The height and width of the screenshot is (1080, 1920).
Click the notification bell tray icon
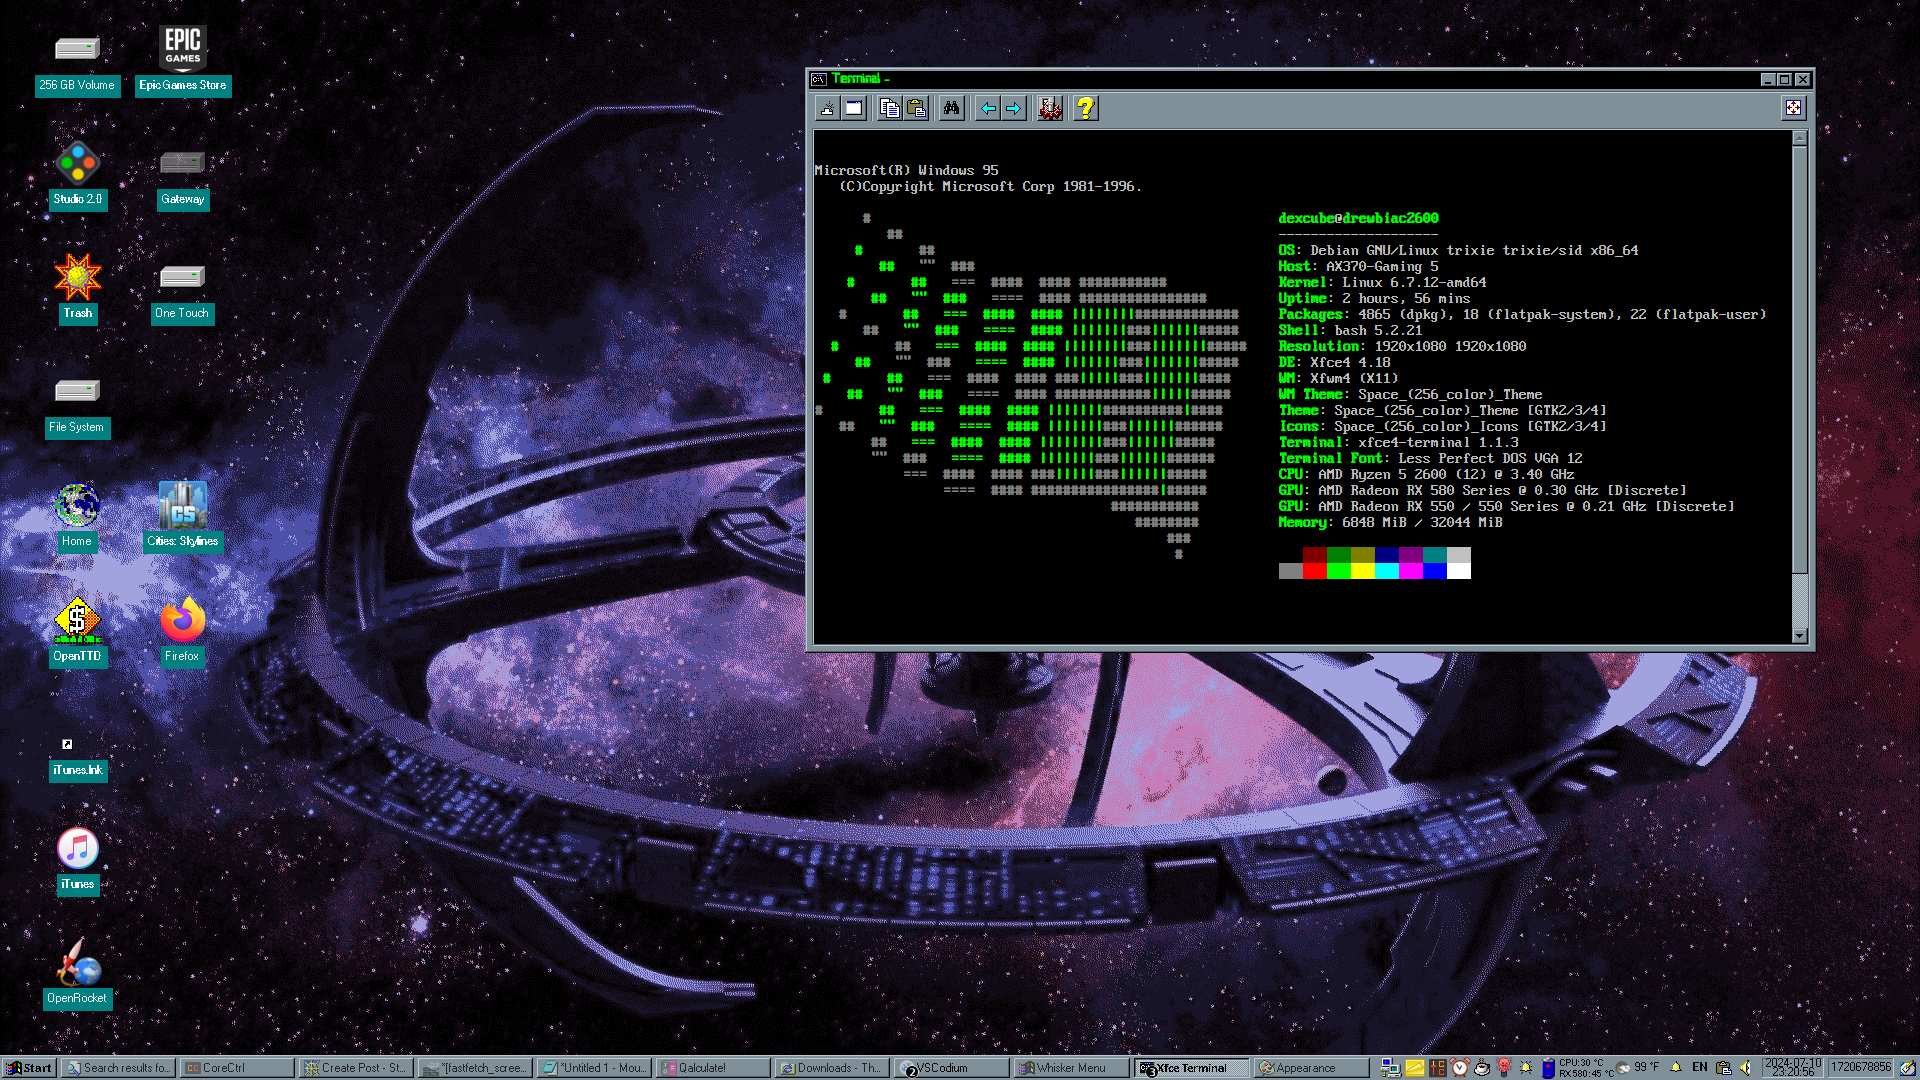(x=1676, y=1068)
